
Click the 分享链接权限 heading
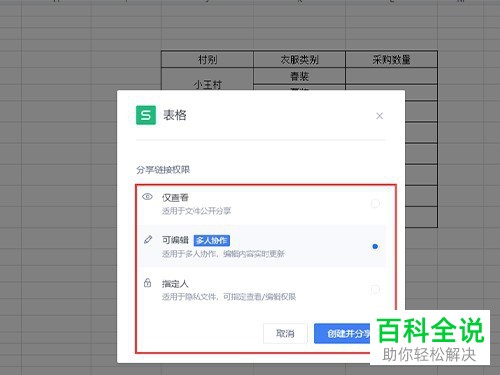[x=163, y=170]
